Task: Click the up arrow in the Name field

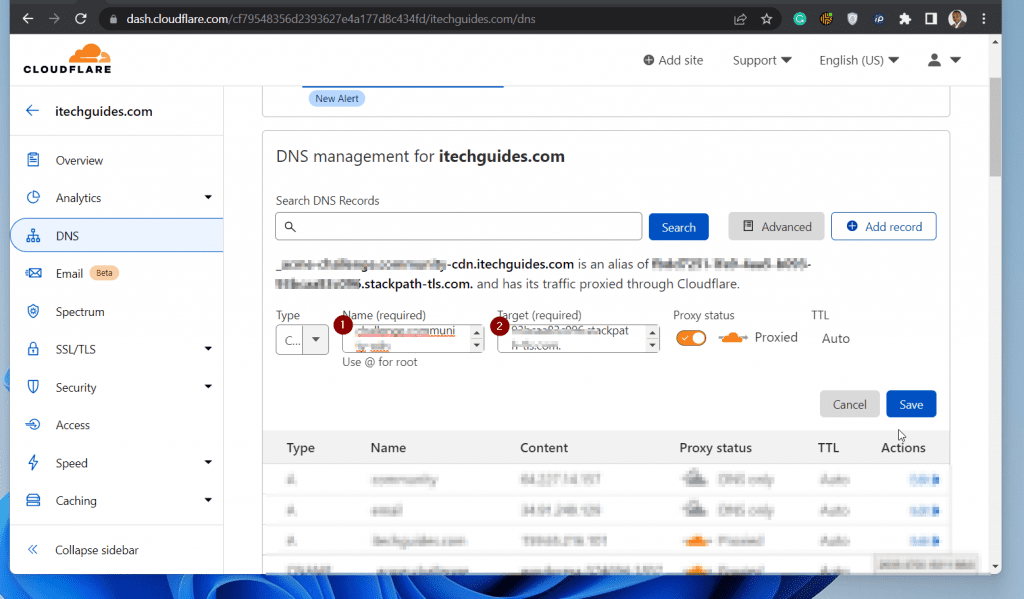Action: click(477, 332)
